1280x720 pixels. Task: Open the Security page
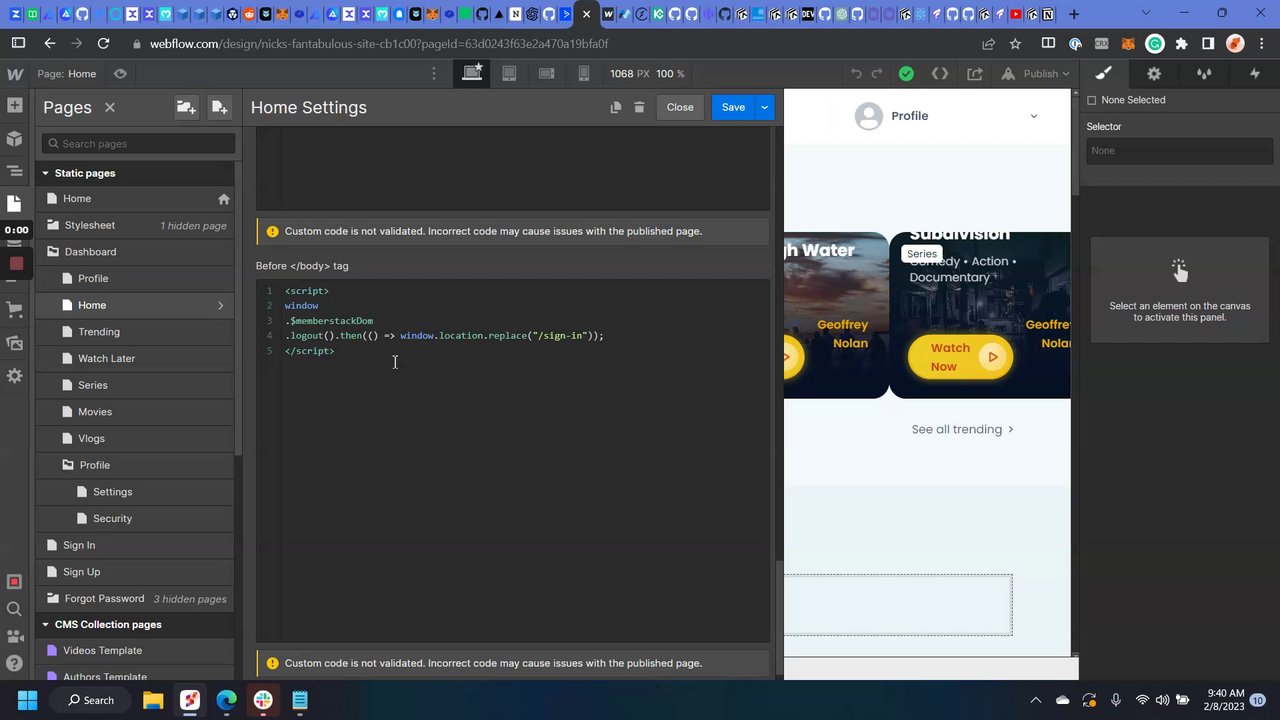click(136, 518)
